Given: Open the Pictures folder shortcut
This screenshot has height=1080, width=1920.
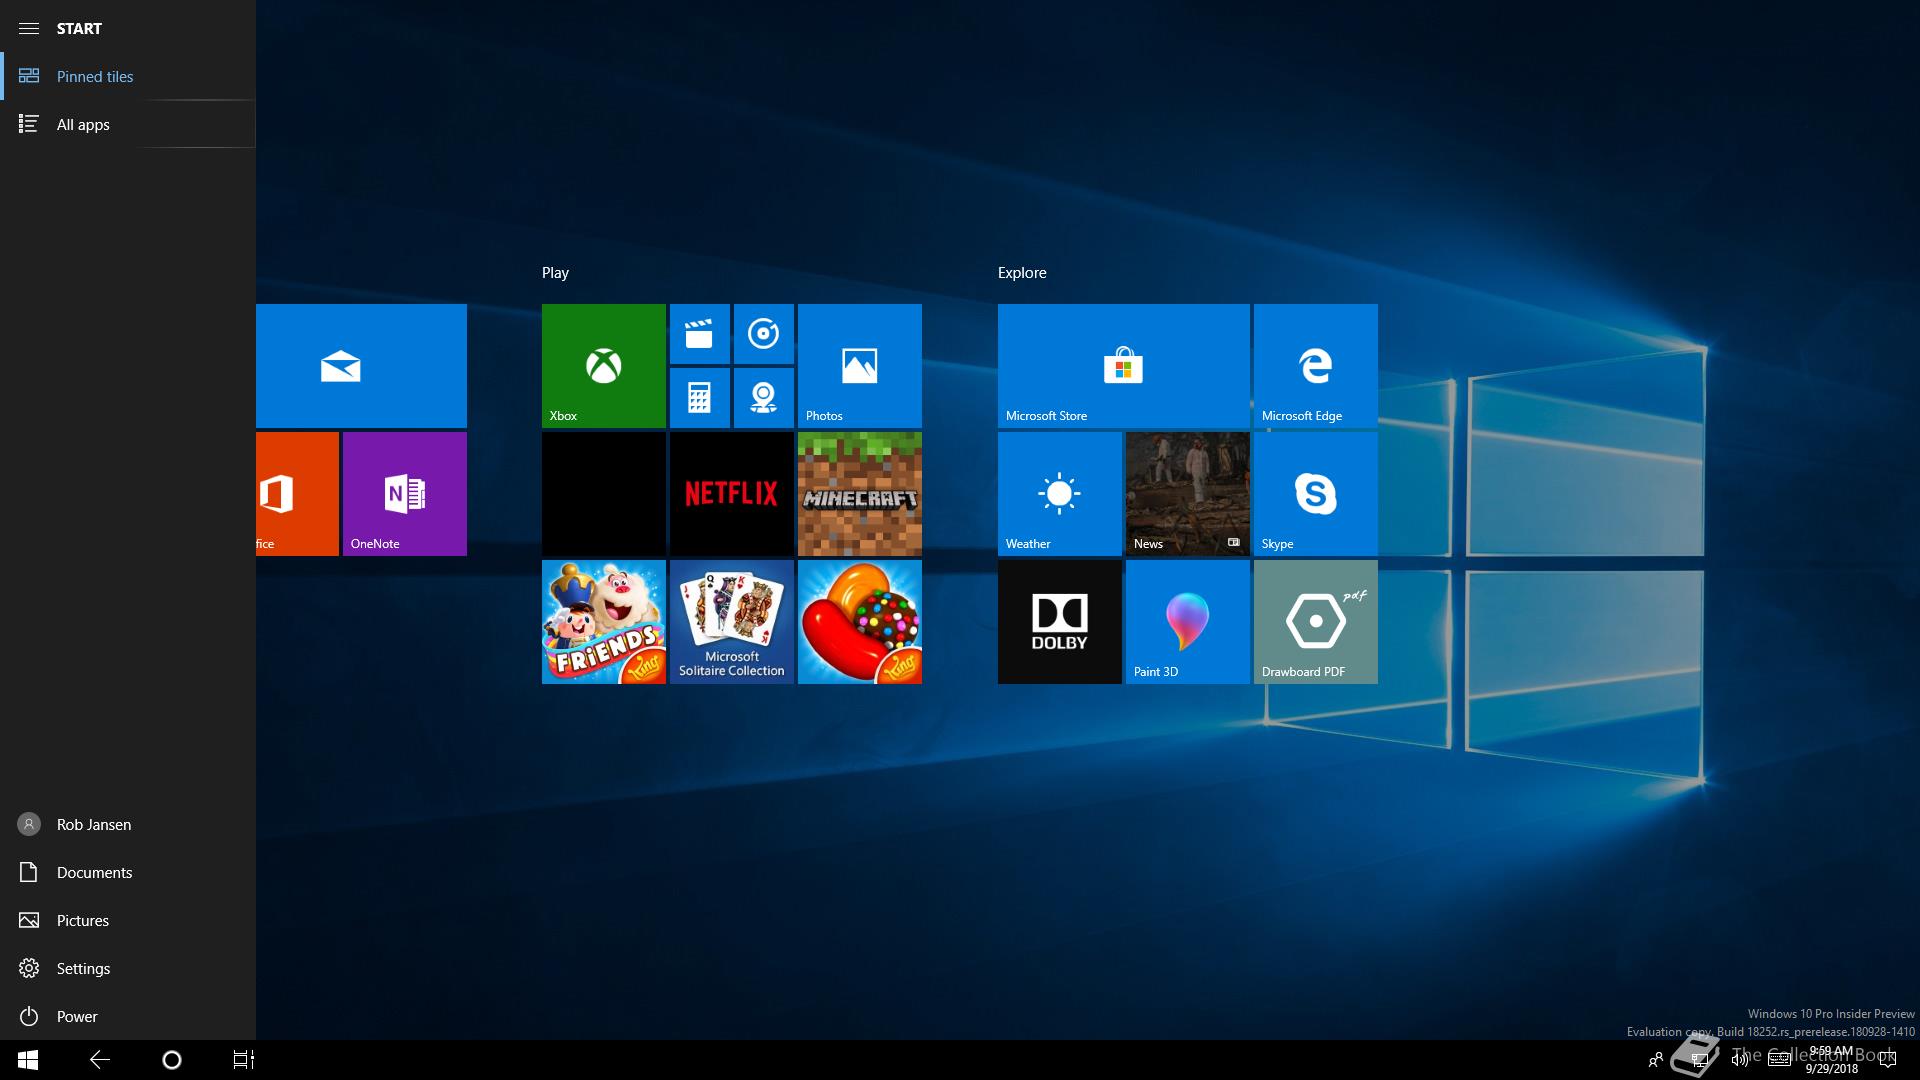Looking at the screenshot, I should (128, 920).
